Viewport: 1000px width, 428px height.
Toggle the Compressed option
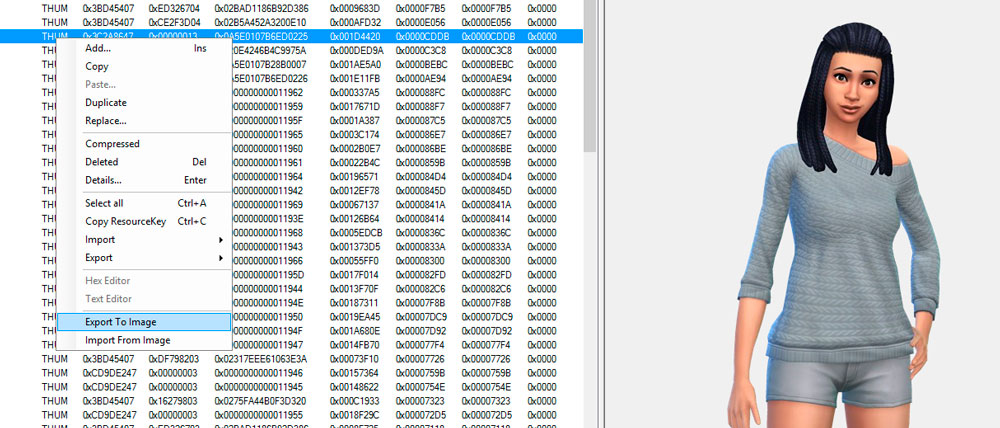112,144
